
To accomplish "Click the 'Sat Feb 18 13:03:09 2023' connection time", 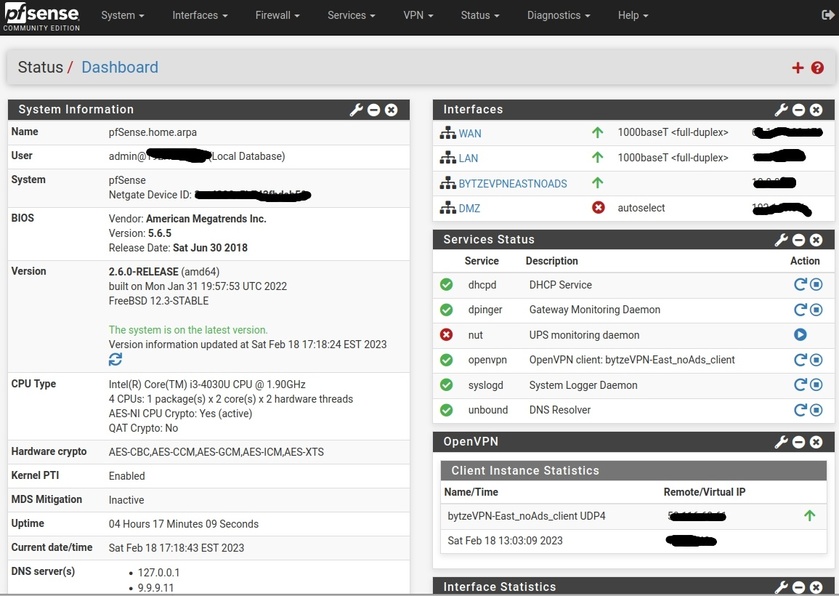I will (505, 541).
